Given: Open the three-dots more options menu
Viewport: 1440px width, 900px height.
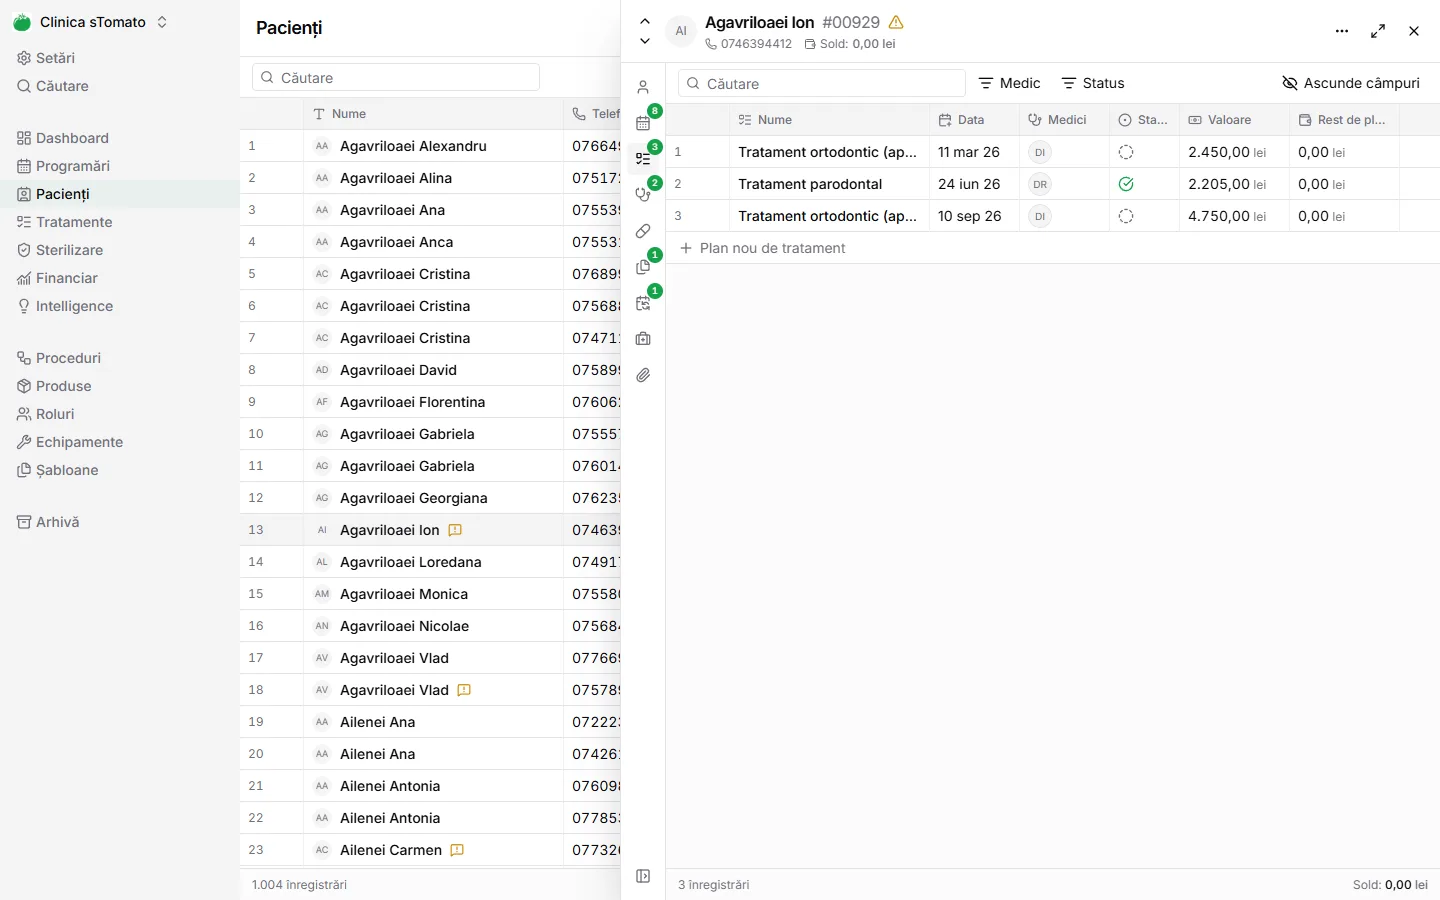Looking at the screenshot, I should click(x=1342, y=31).
